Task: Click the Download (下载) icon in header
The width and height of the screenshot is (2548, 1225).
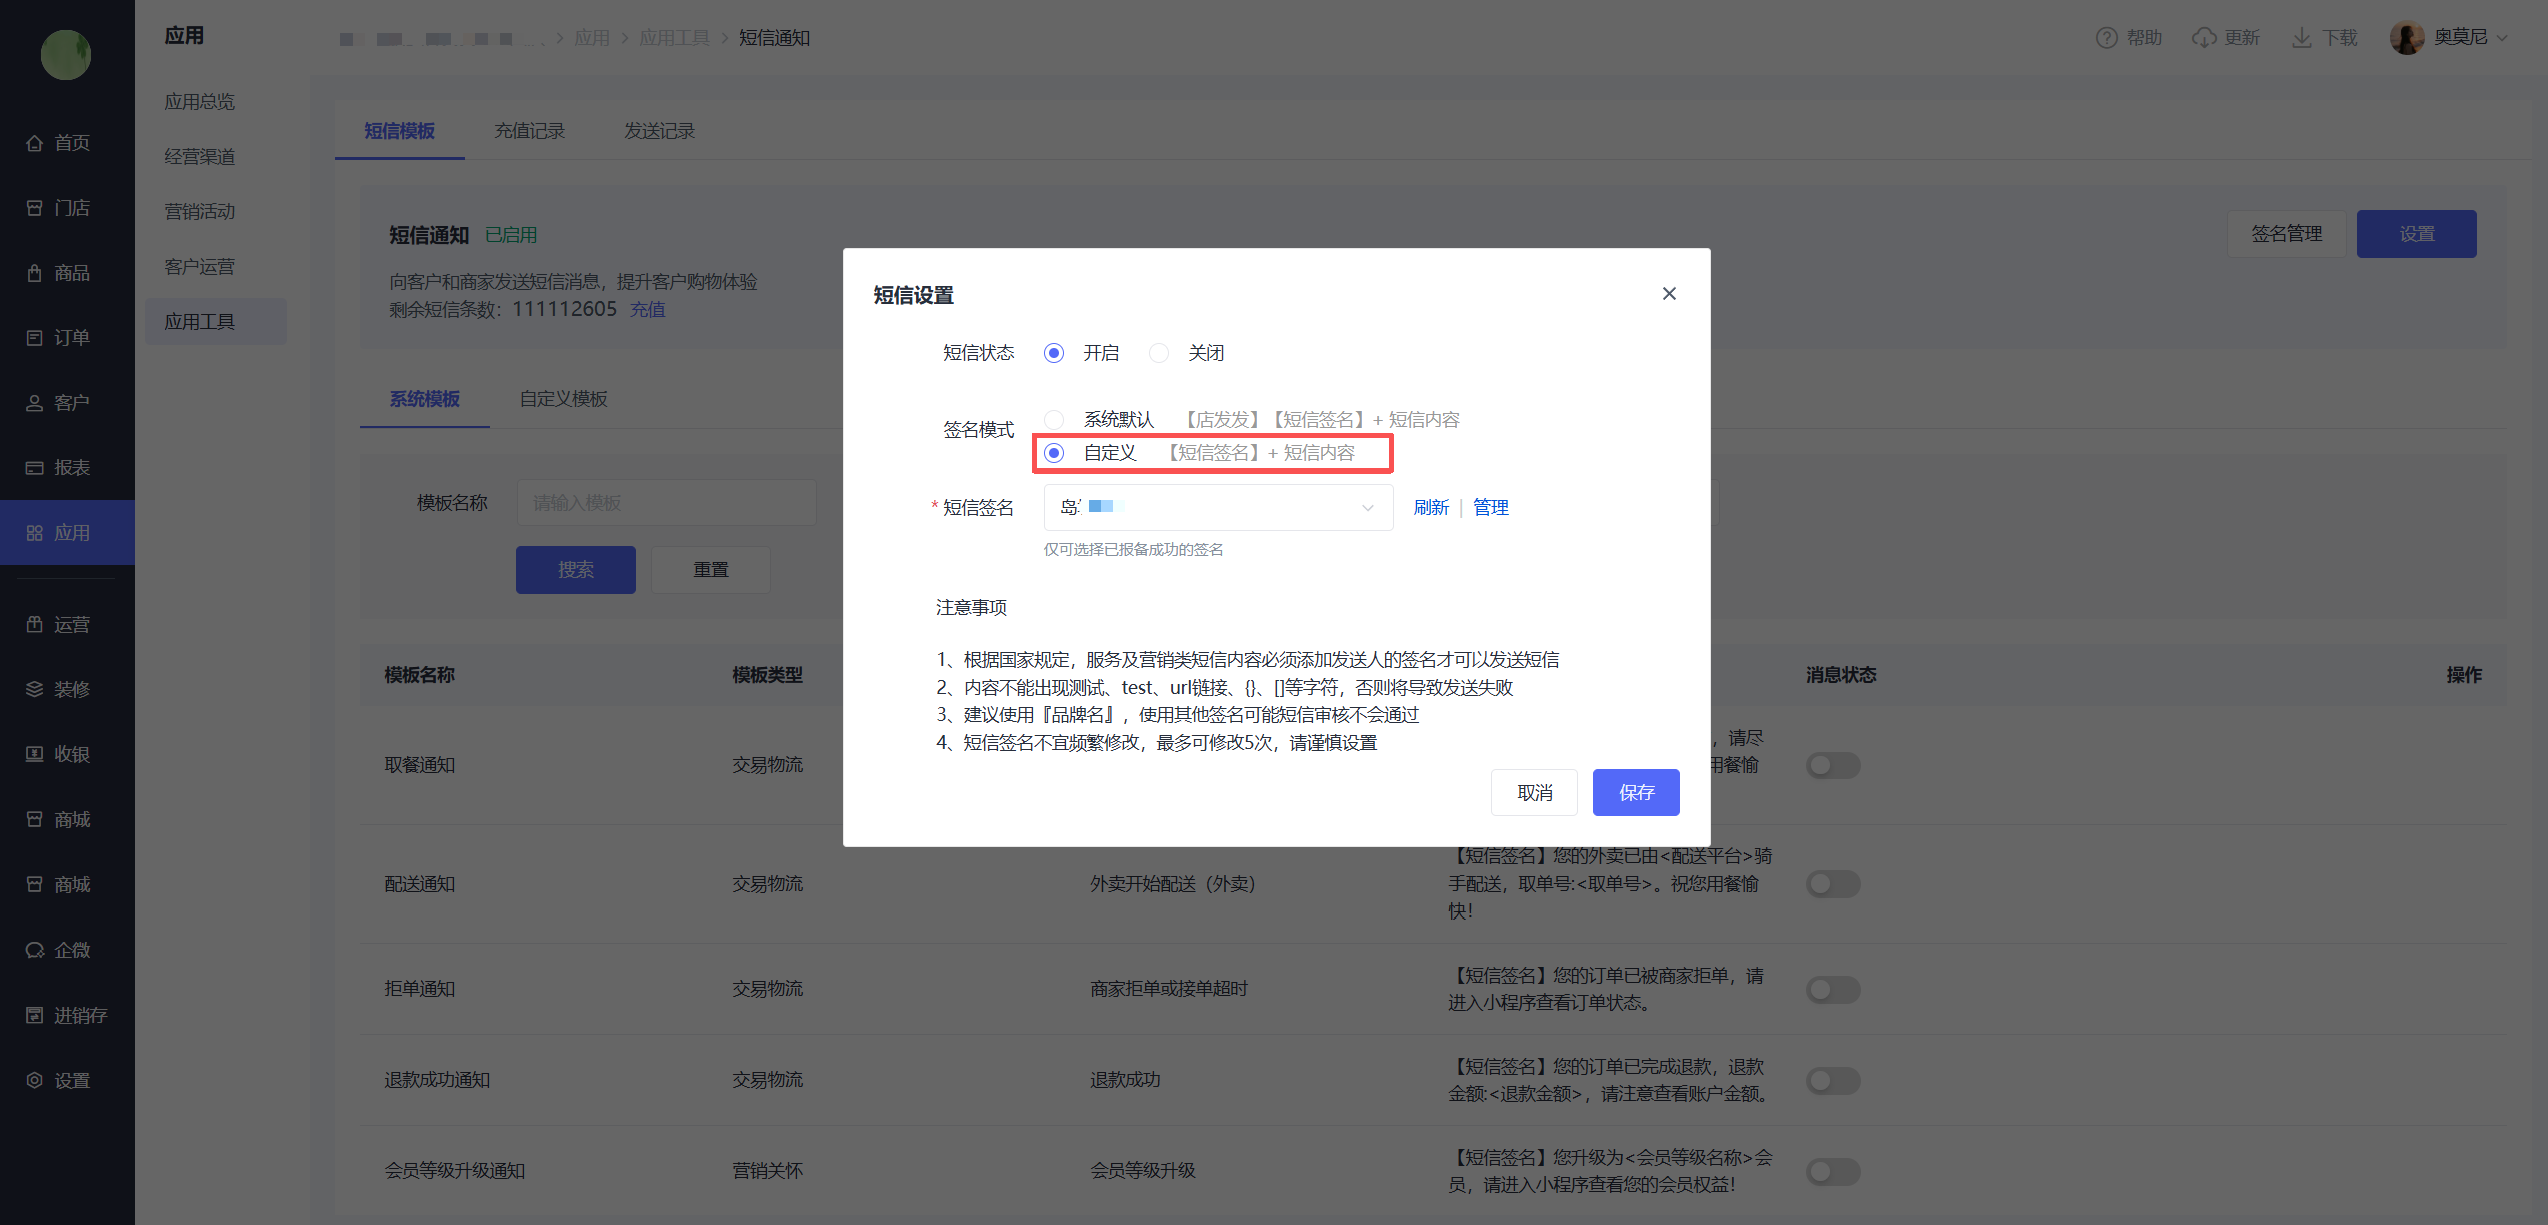Action: pyautogui.click(x=2302, y=38)
